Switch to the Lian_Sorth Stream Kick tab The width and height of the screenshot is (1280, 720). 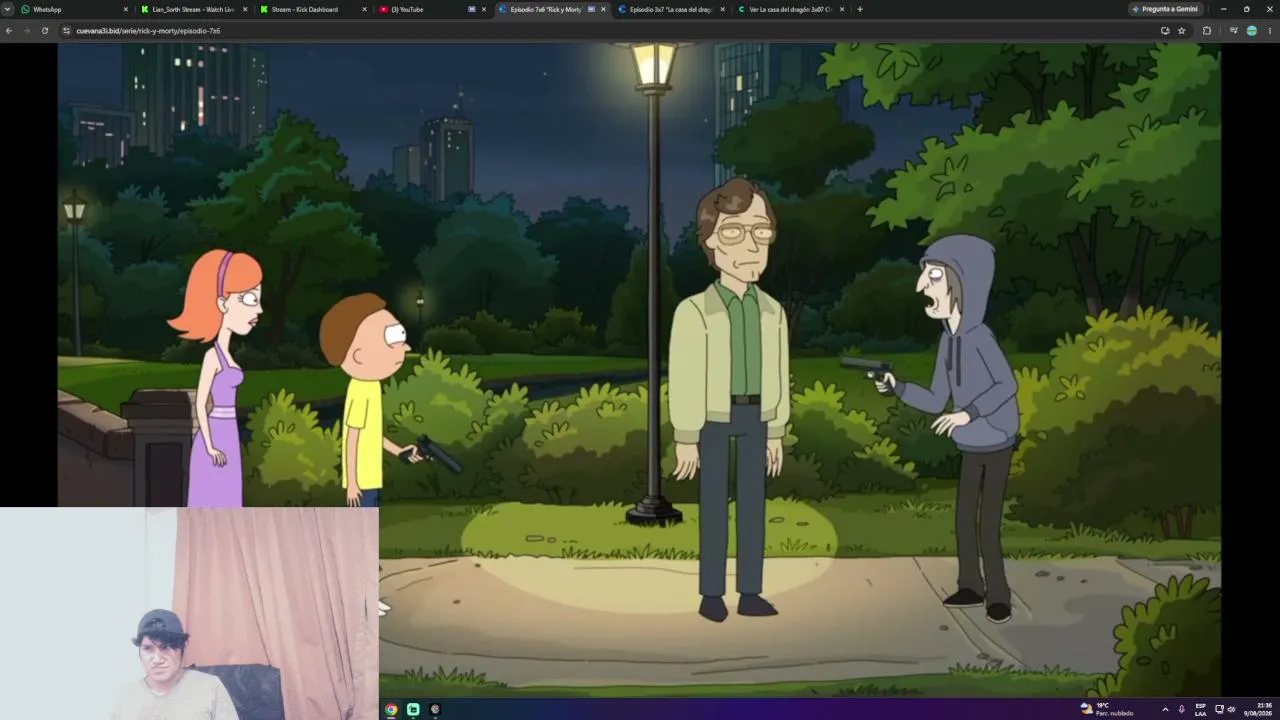click(x=194, y=9)
